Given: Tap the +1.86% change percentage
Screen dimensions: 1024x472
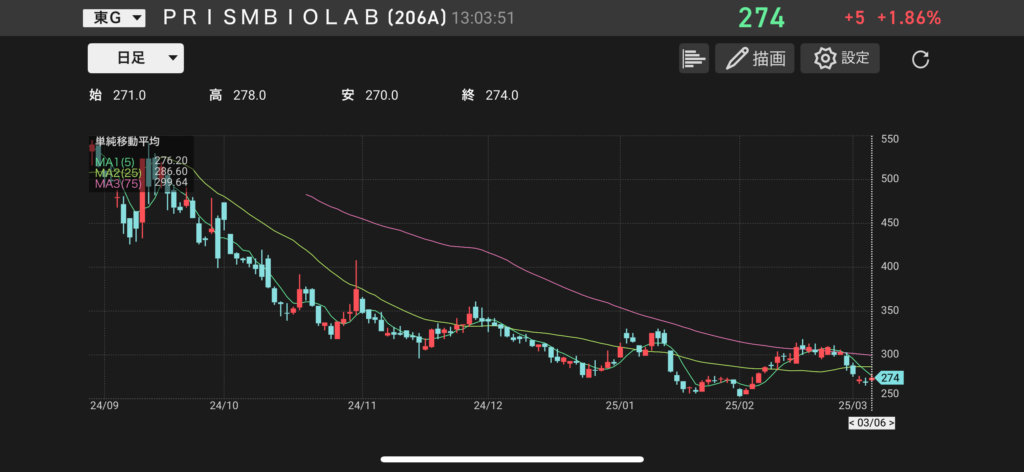Looking at the screenshot, I should pyautogui.click(x=909, y=18).
